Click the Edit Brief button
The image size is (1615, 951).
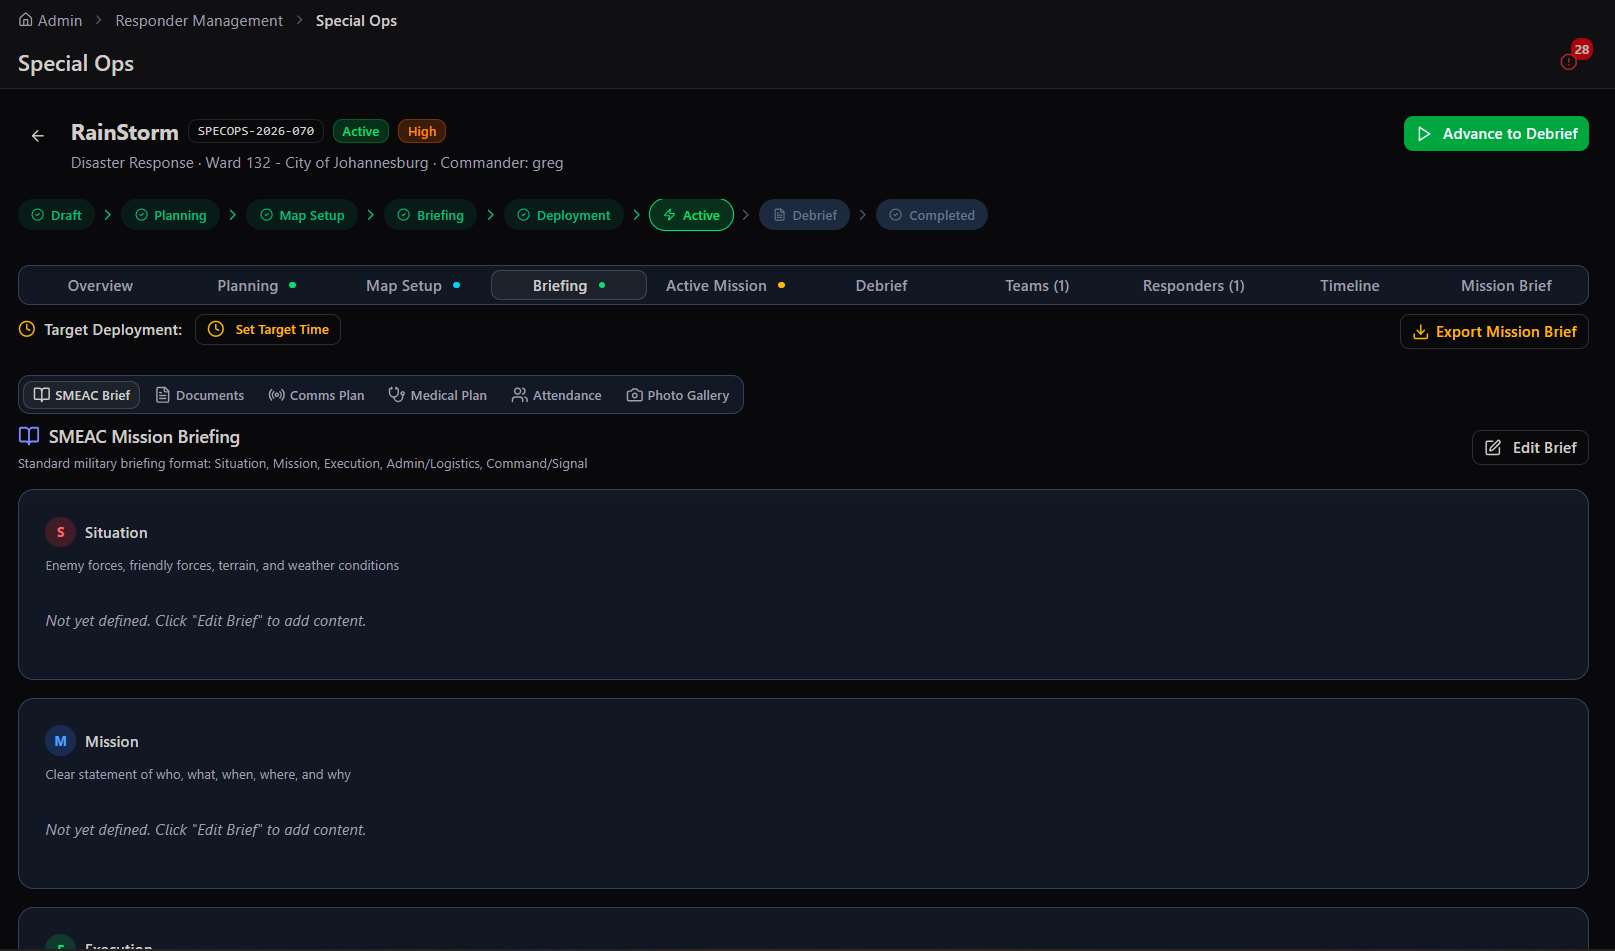tap(1530, 448)
